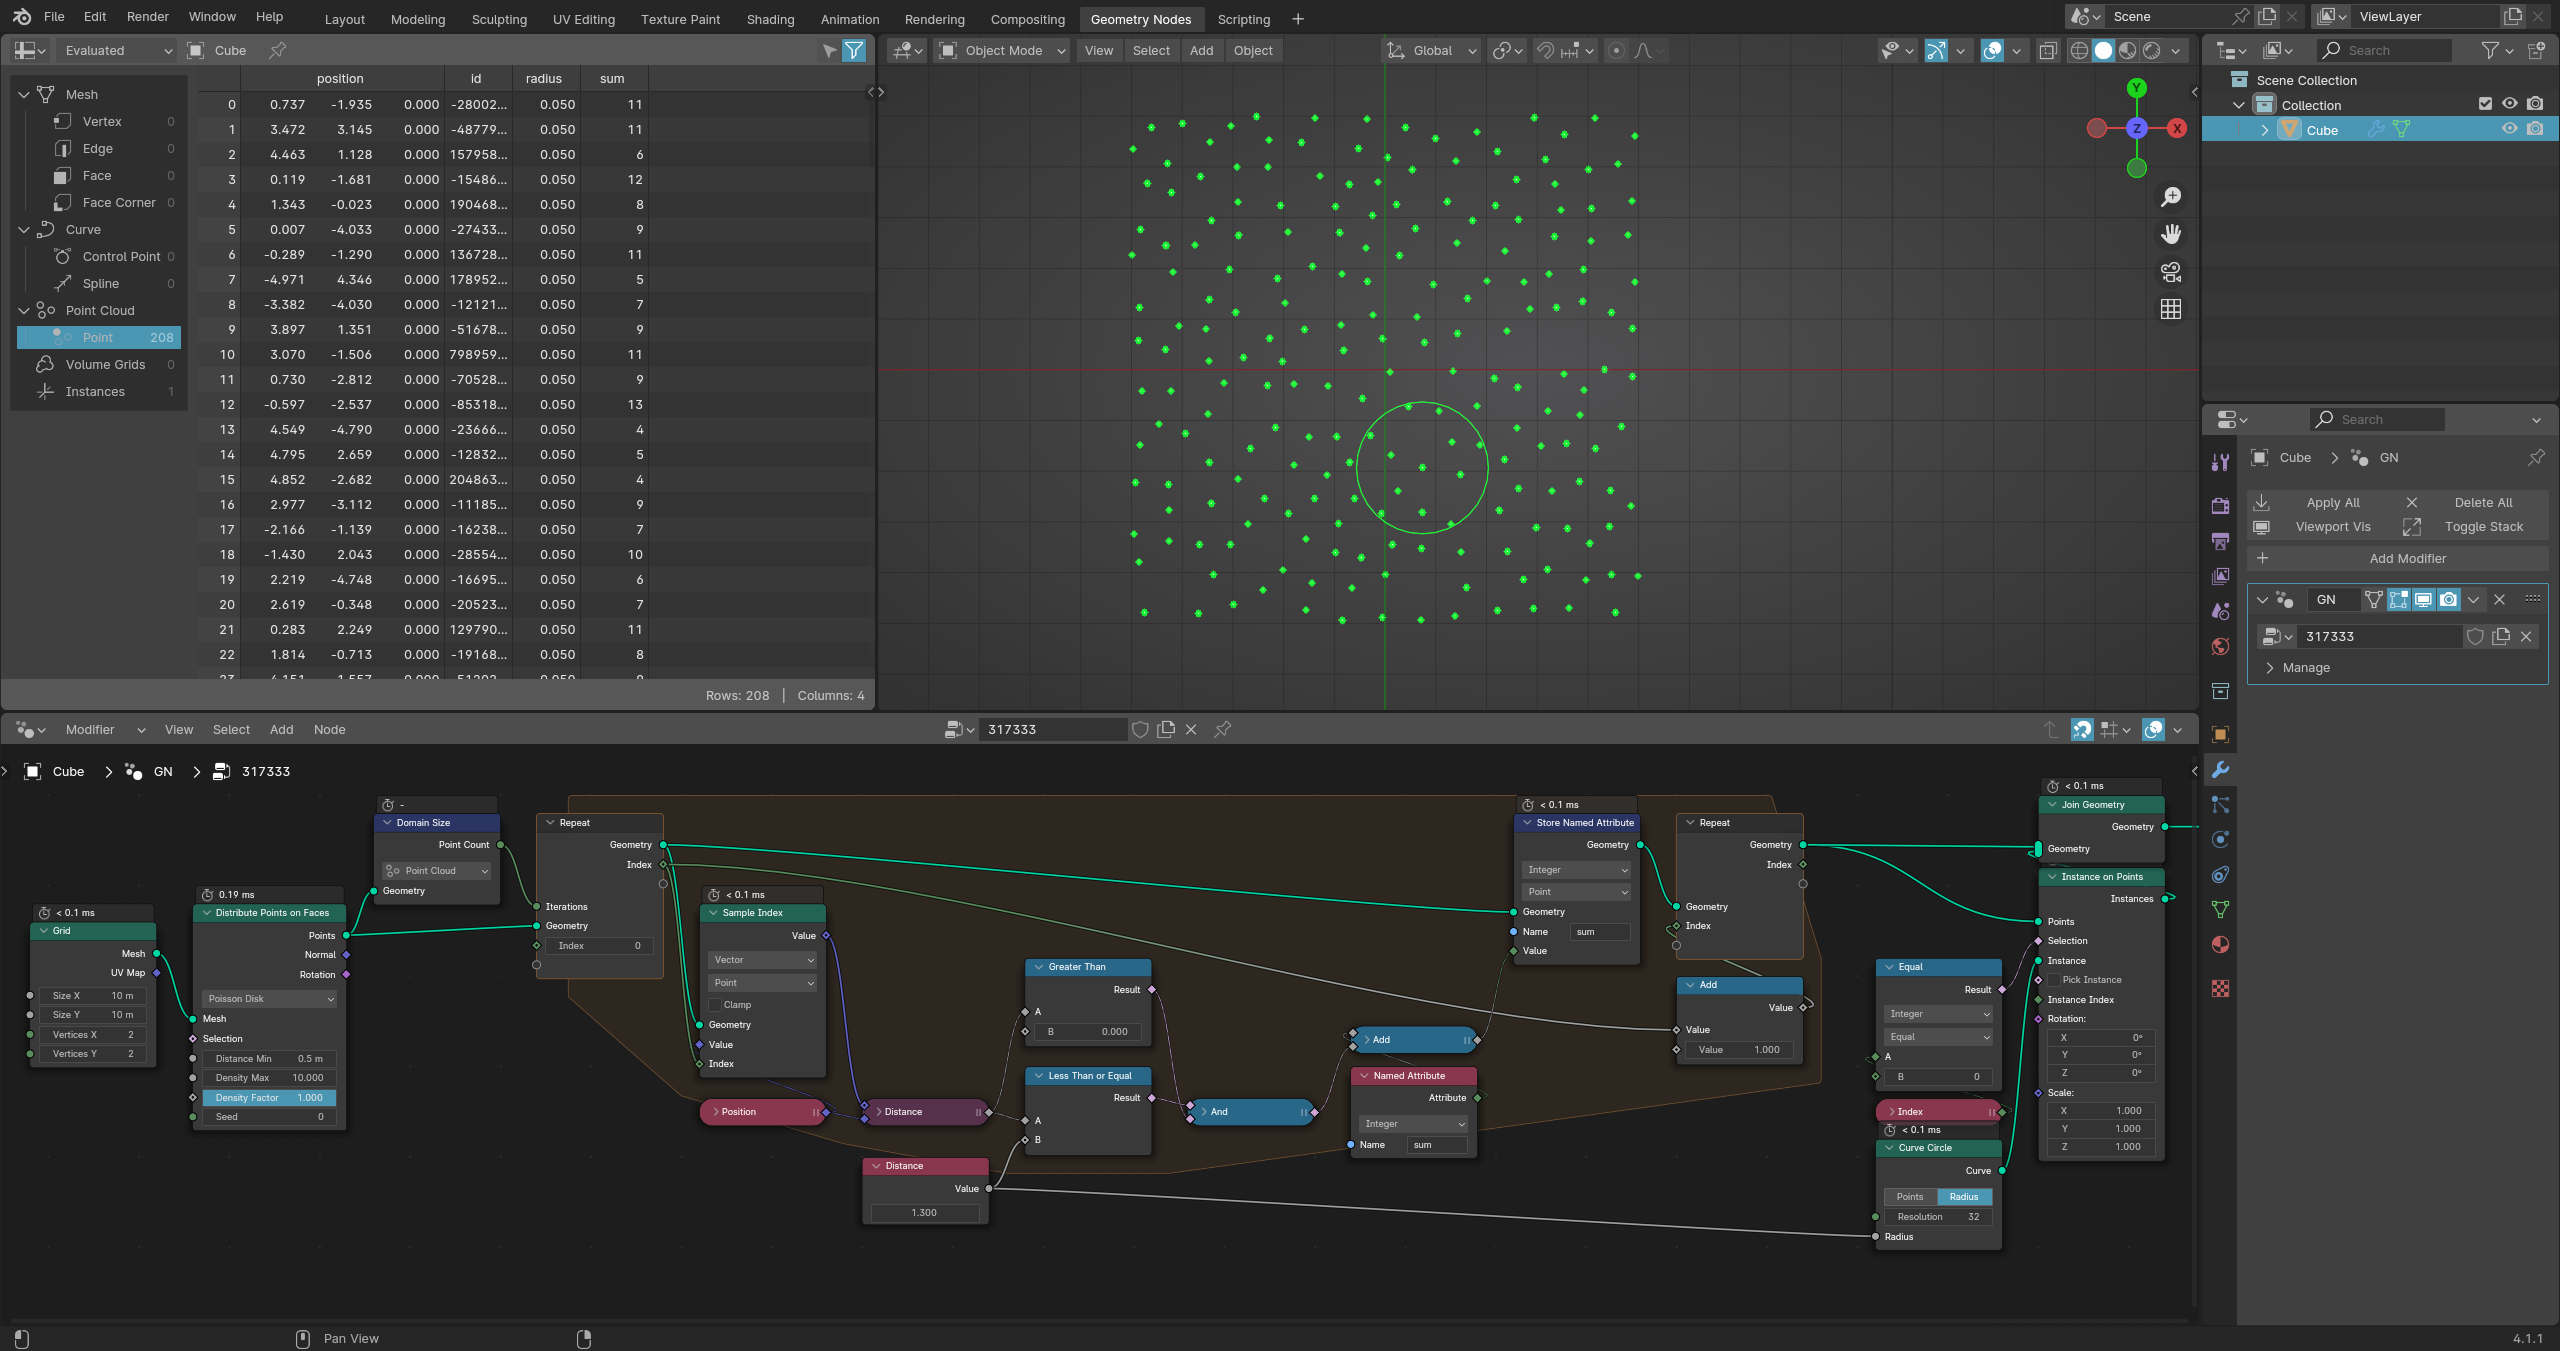
Task: Open the Evaluated dropdown in spreadsheet
Action: tap(117, 50)
